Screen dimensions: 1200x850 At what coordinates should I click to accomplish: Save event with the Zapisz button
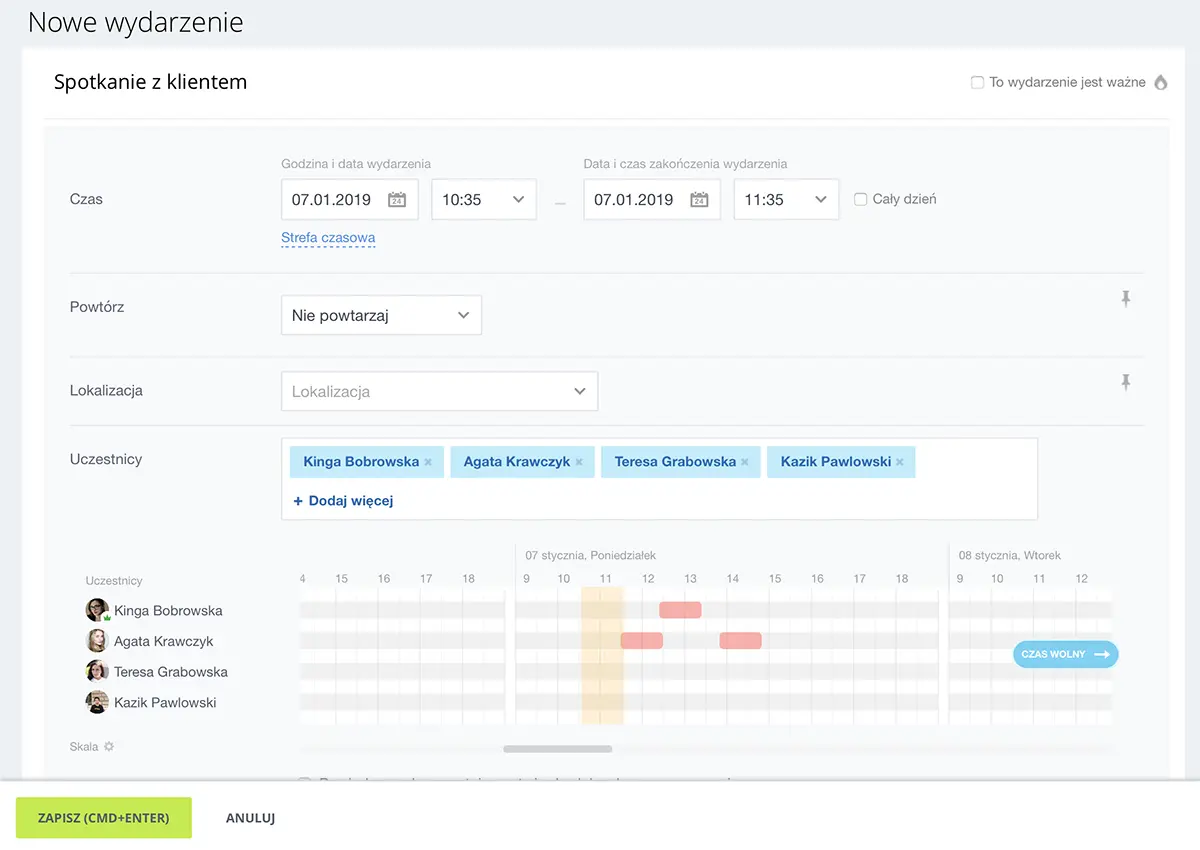104,818
